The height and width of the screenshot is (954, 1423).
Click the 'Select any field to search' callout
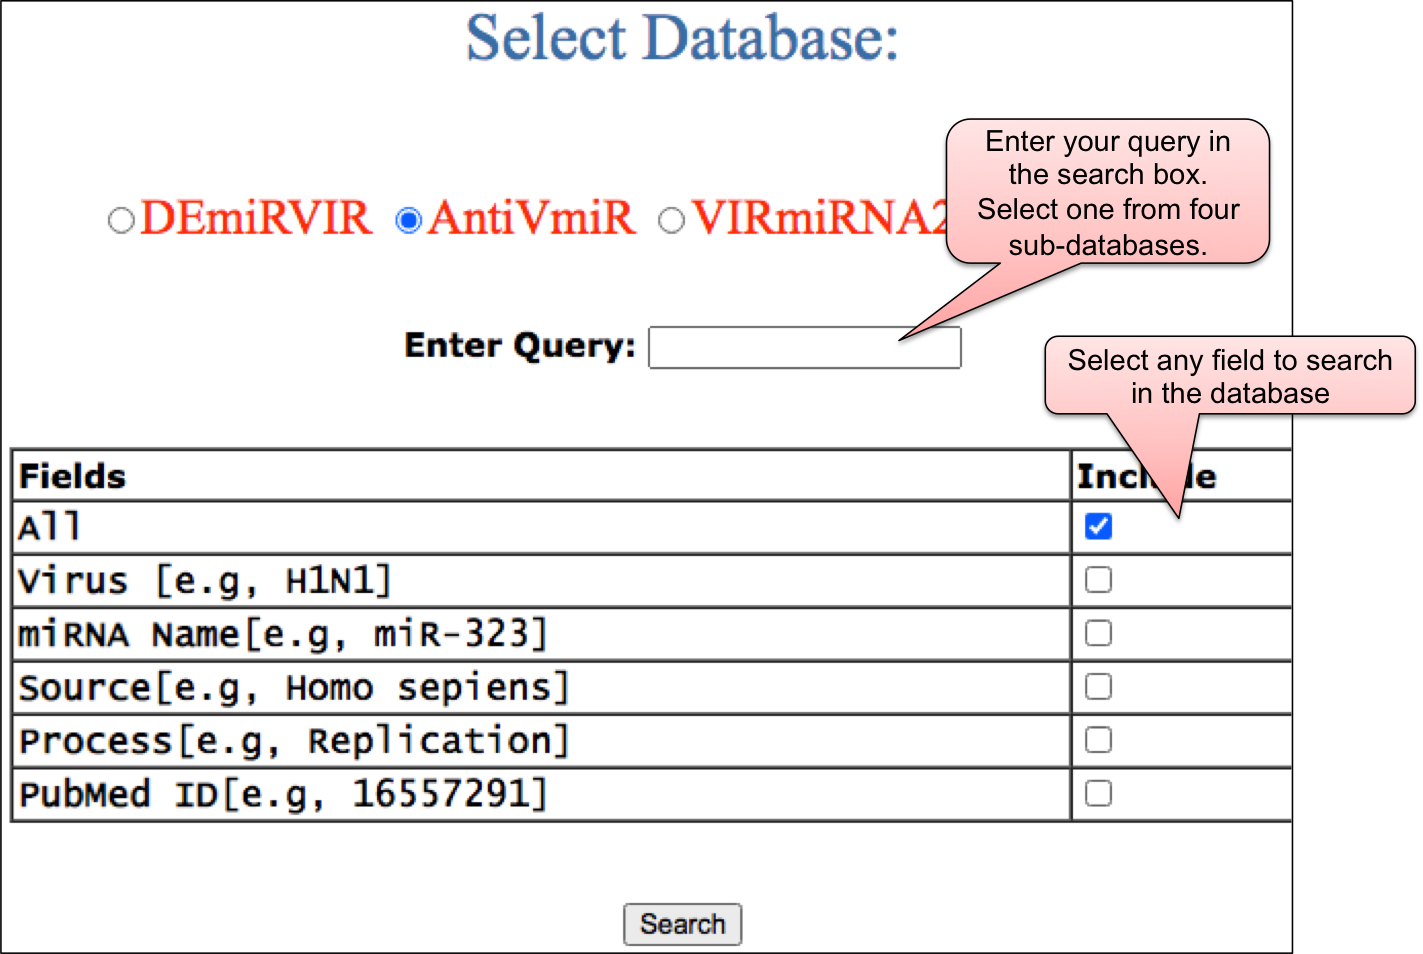[1229, 376]
